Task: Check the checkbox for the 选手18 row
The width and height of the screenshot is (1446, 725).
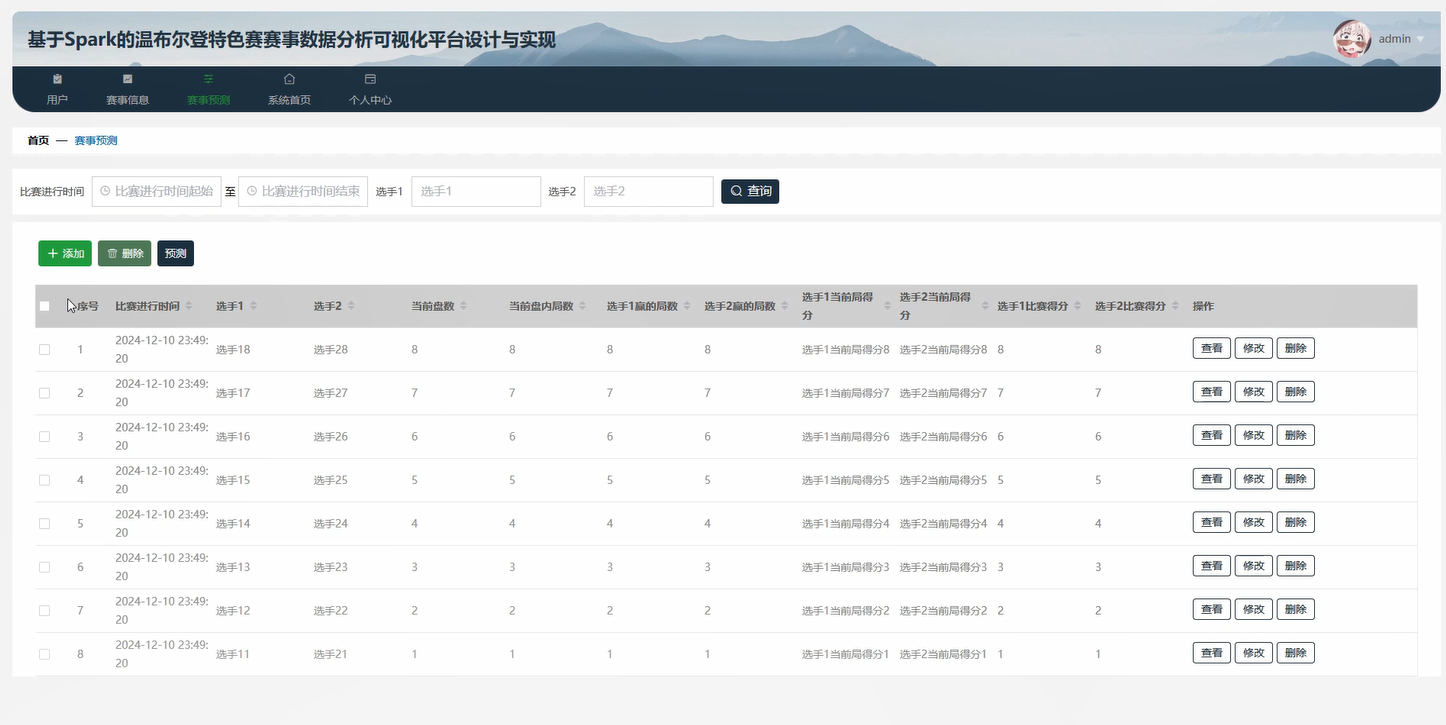Action: click(44, 350)
